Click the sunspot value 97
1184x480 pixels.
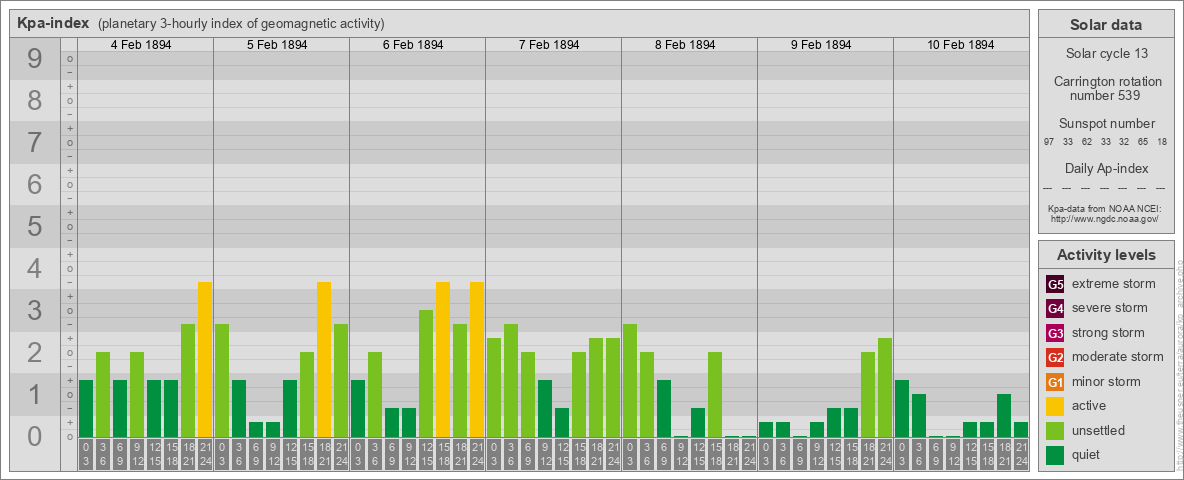click(1049, 142)
